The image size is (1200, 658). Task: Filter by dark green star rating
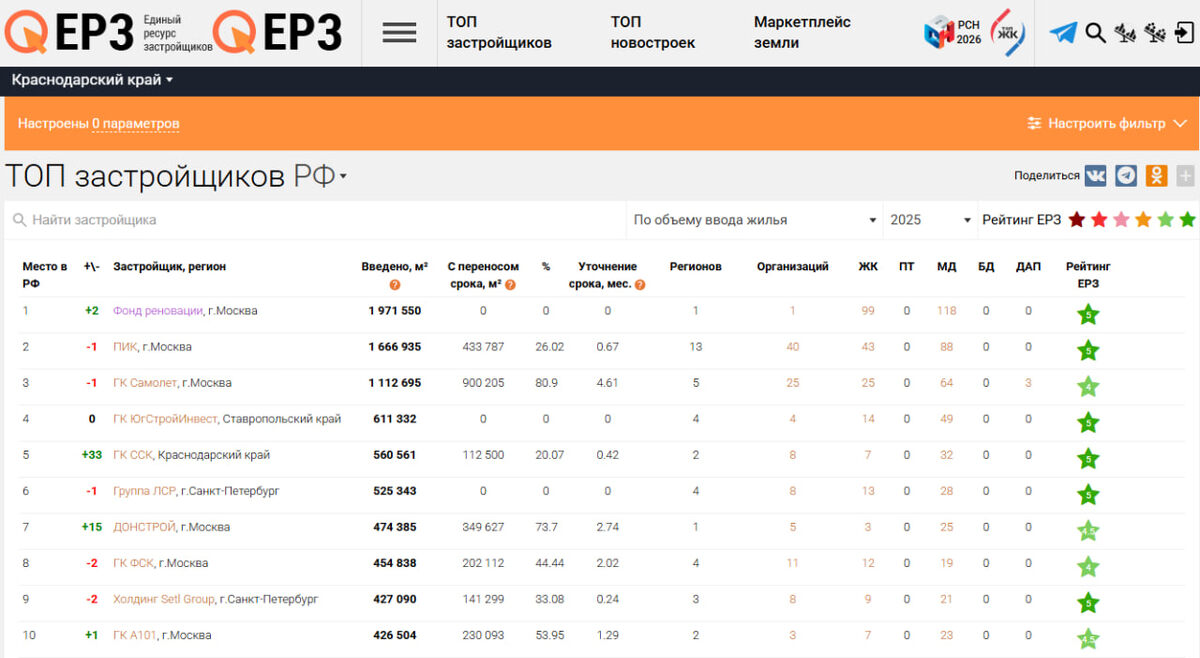click(1187, 220)
